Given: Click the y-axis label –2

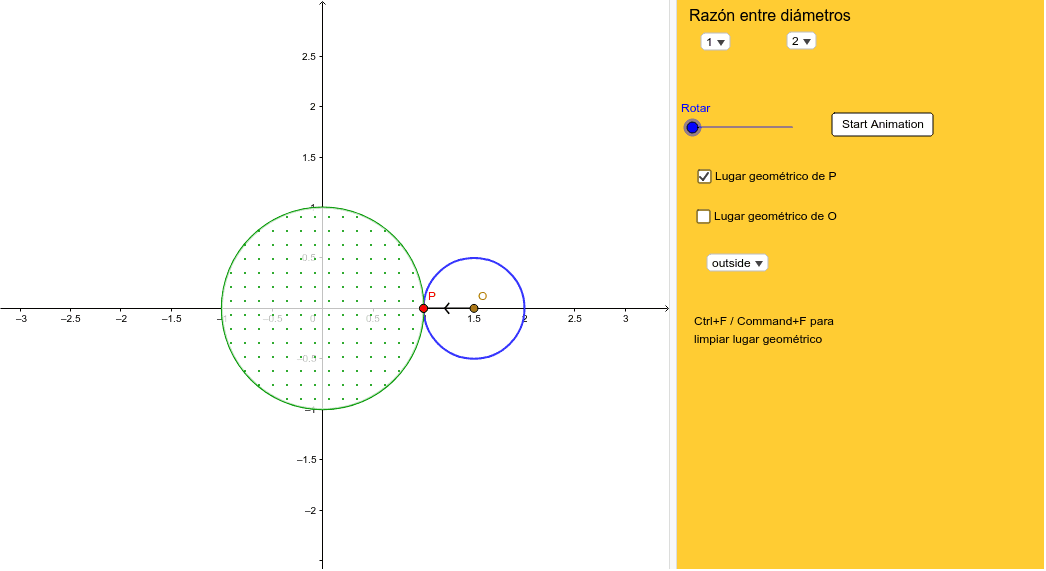Looking at the screenshot, I should click(310, 511).
